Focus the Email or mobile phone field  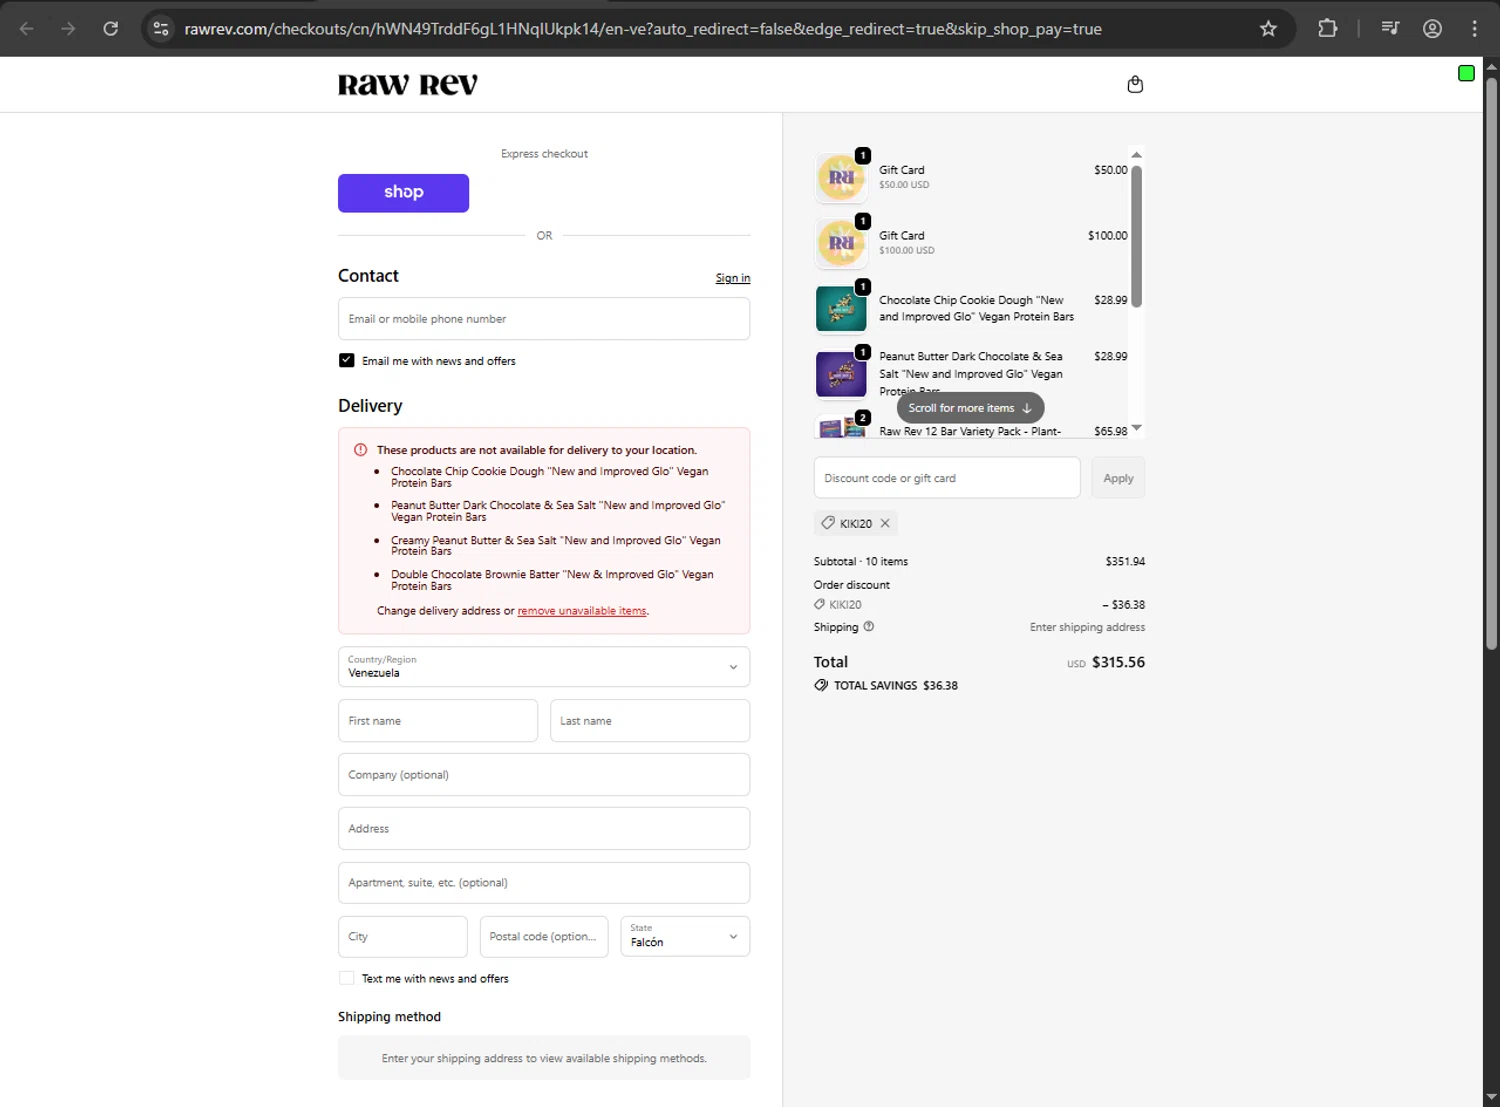point(544,319)
